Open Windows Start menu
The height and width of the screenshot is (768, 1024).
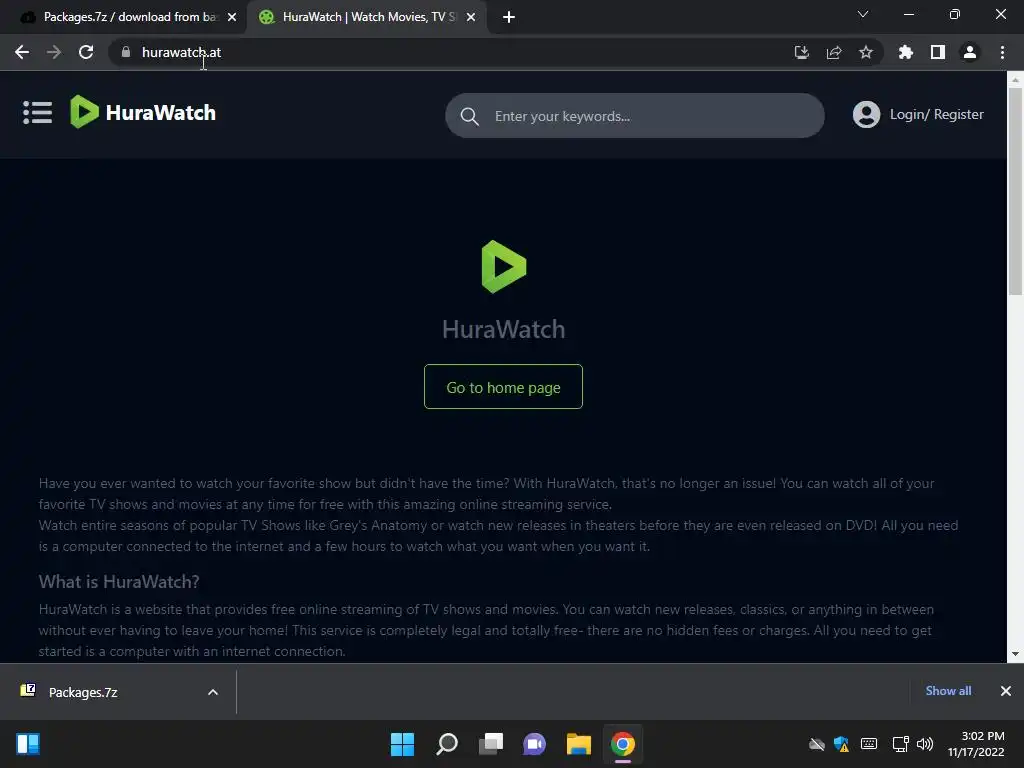(x=402, y=744)
